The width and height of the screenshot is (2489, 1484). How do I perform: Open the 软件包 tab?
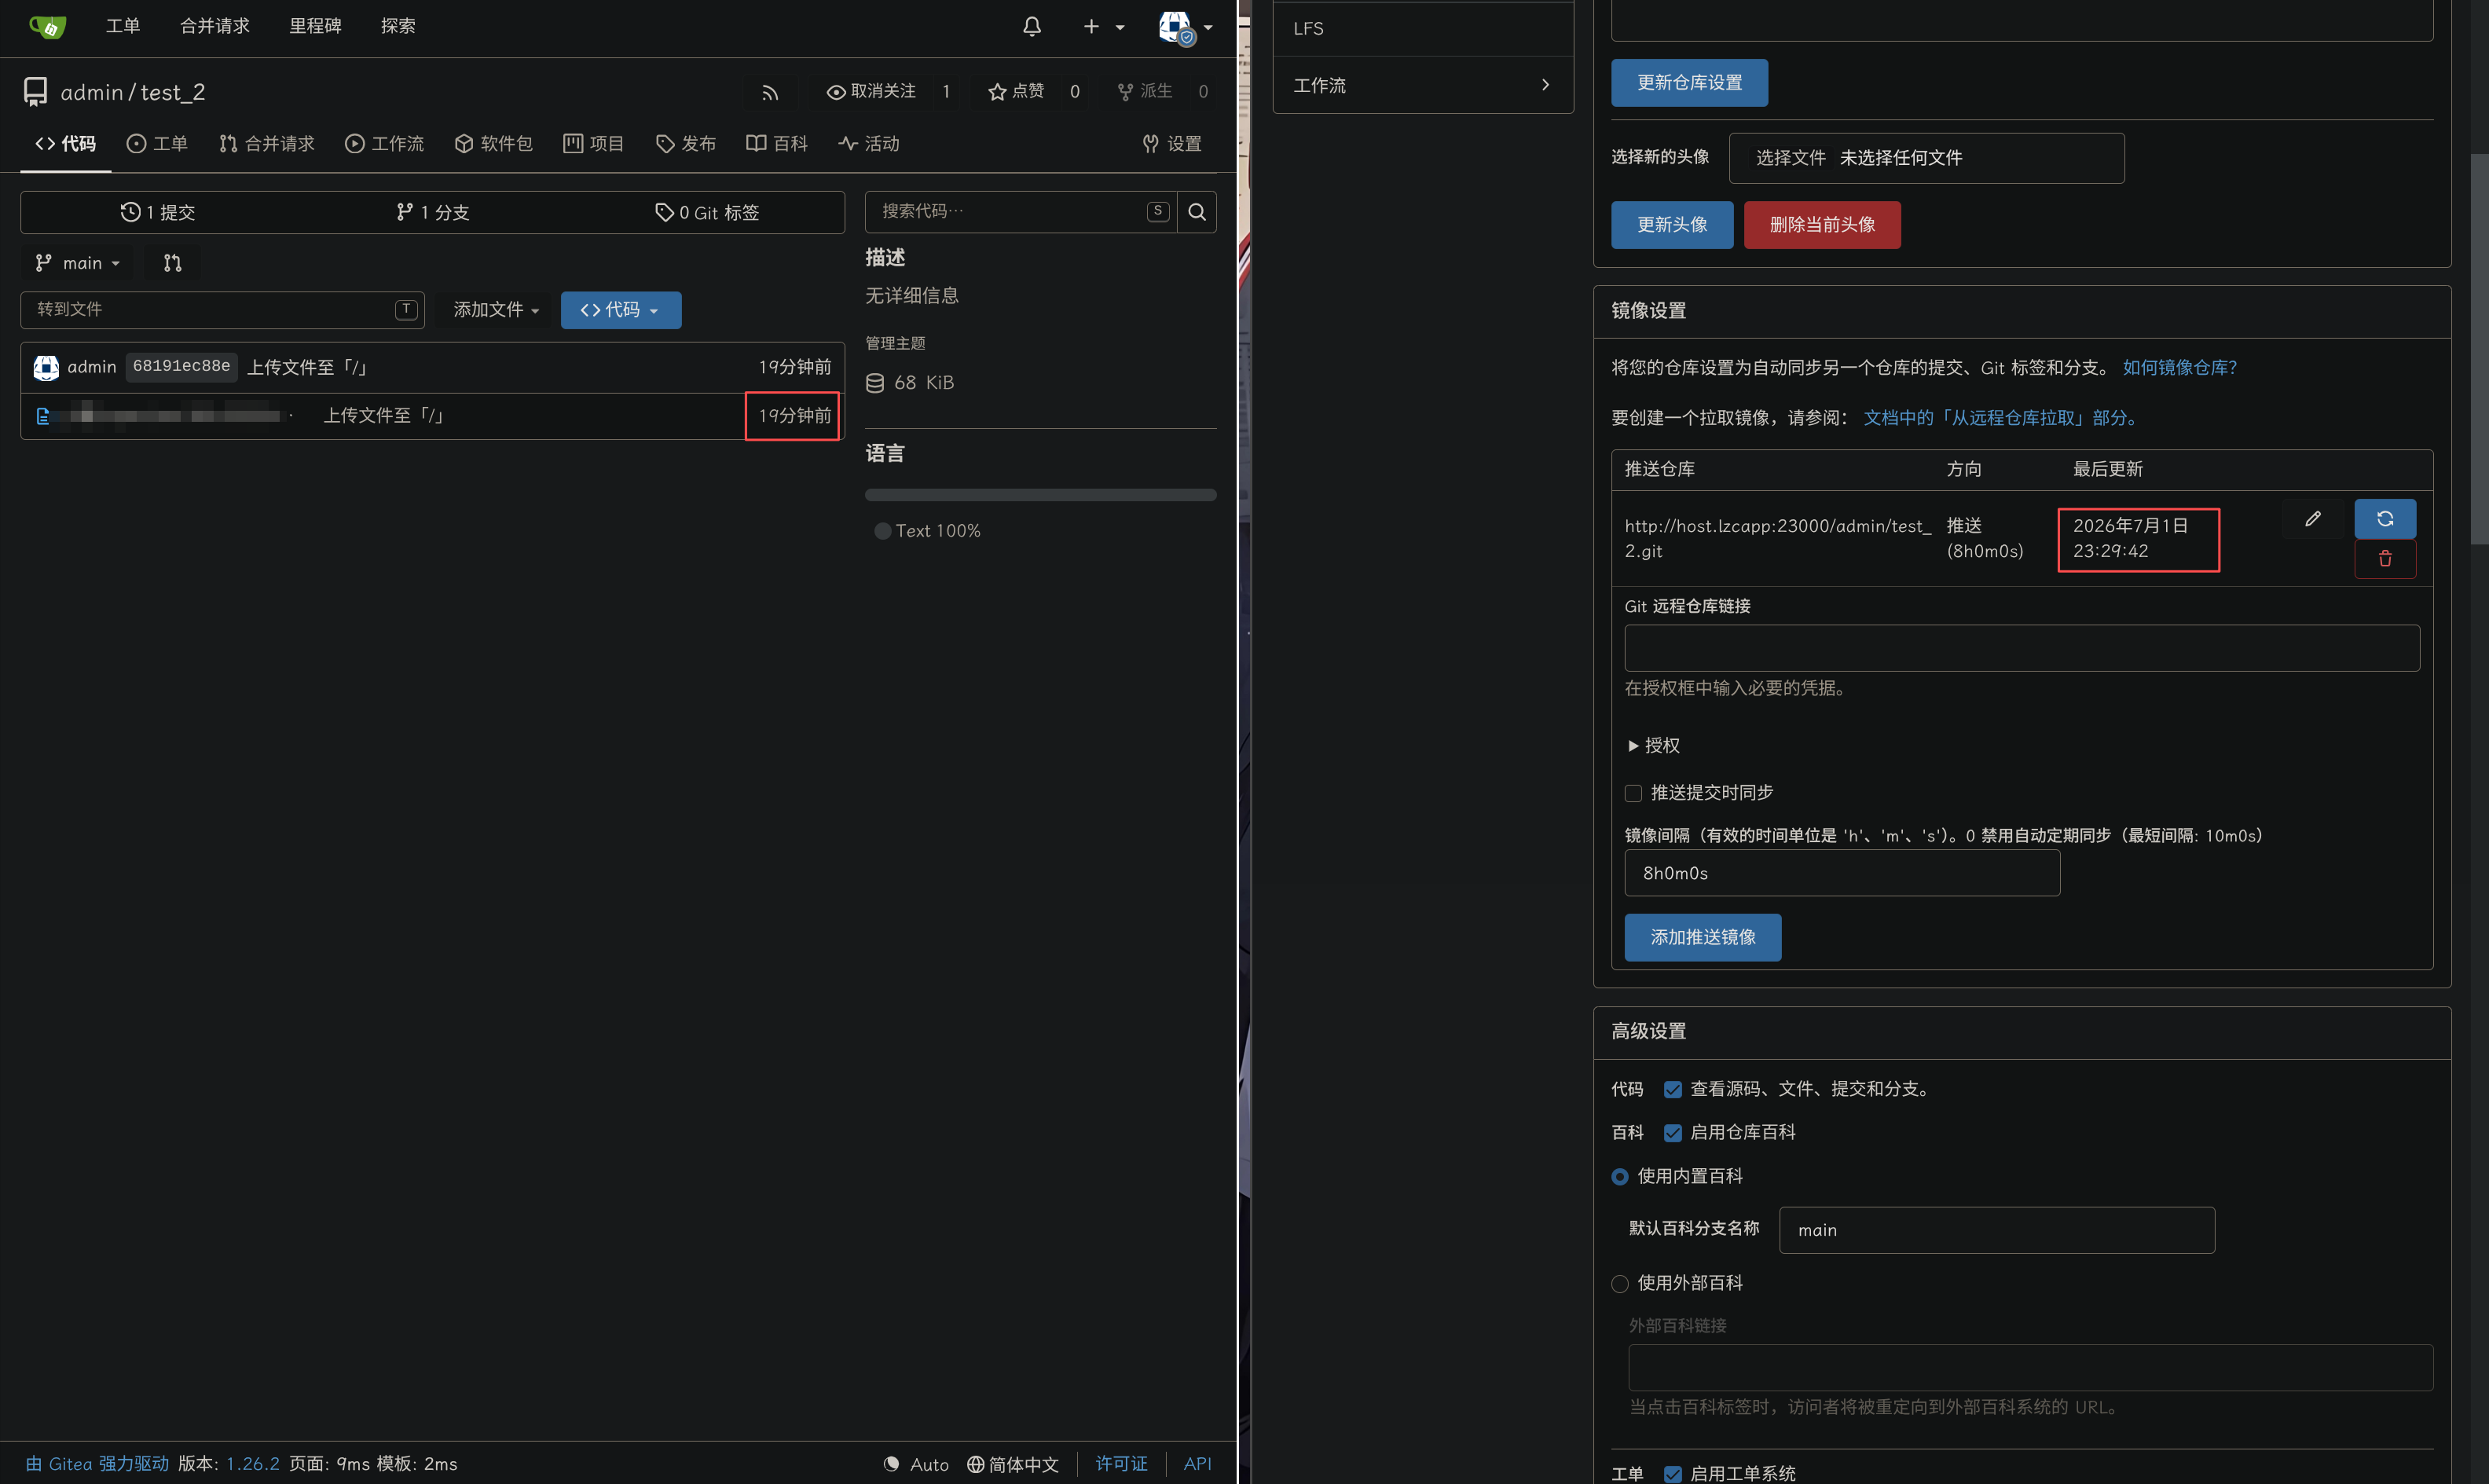click(x=494, y=144)
